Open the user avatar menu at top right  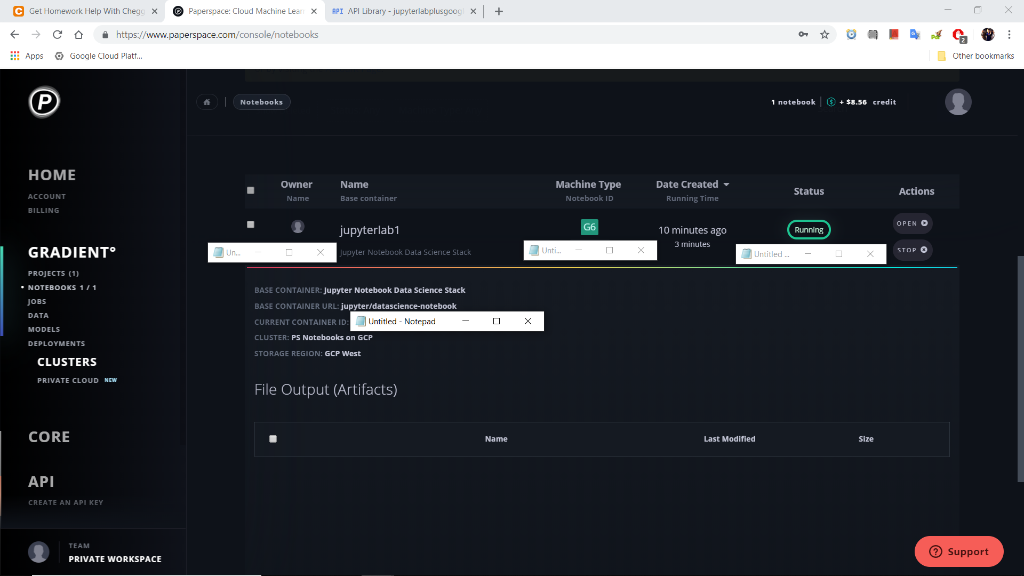click(958, 102)
